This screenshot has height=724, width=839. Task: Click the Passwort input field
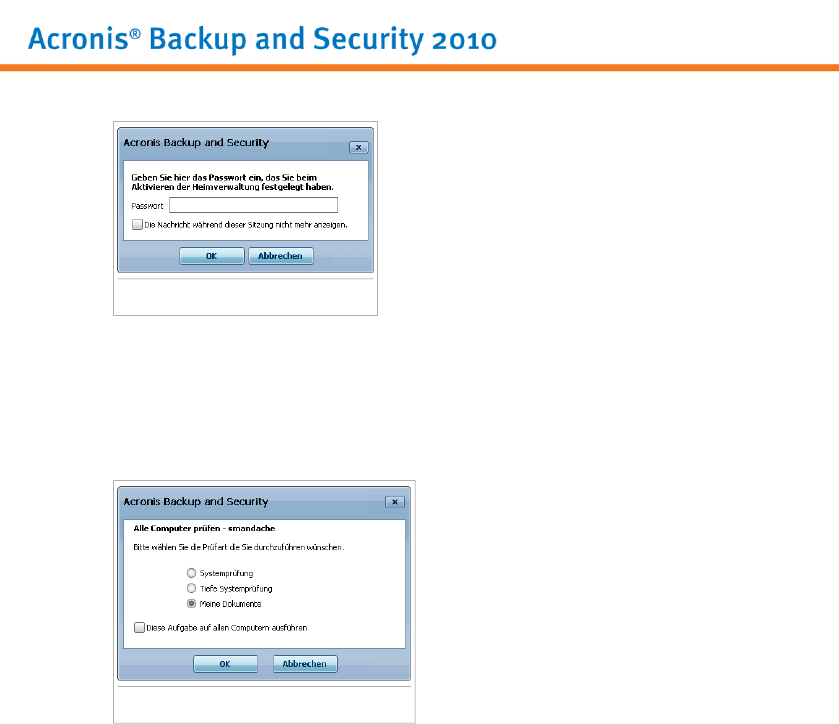tap(253, 205)
